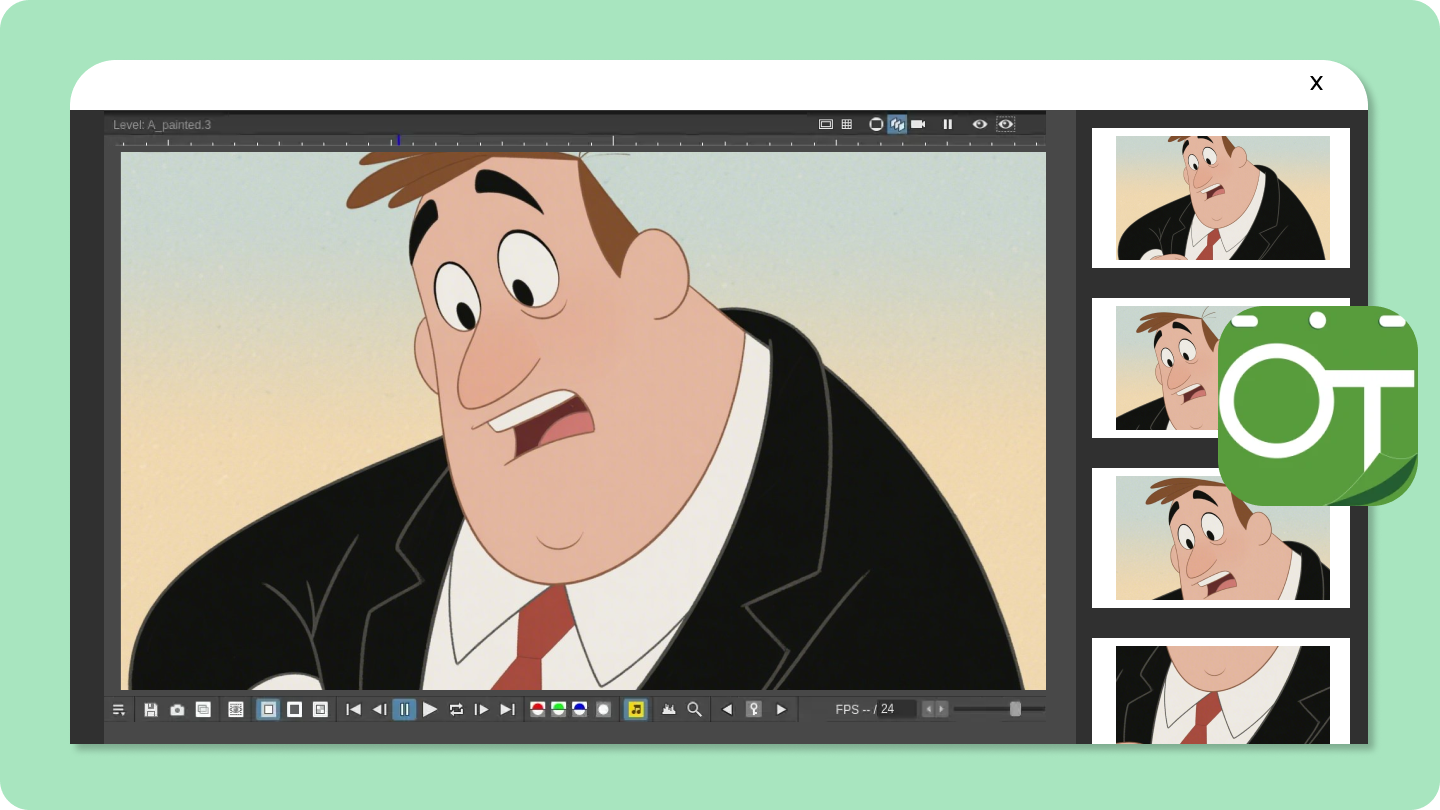
Task: Show the safe area overlay
Action: [826, 124]
